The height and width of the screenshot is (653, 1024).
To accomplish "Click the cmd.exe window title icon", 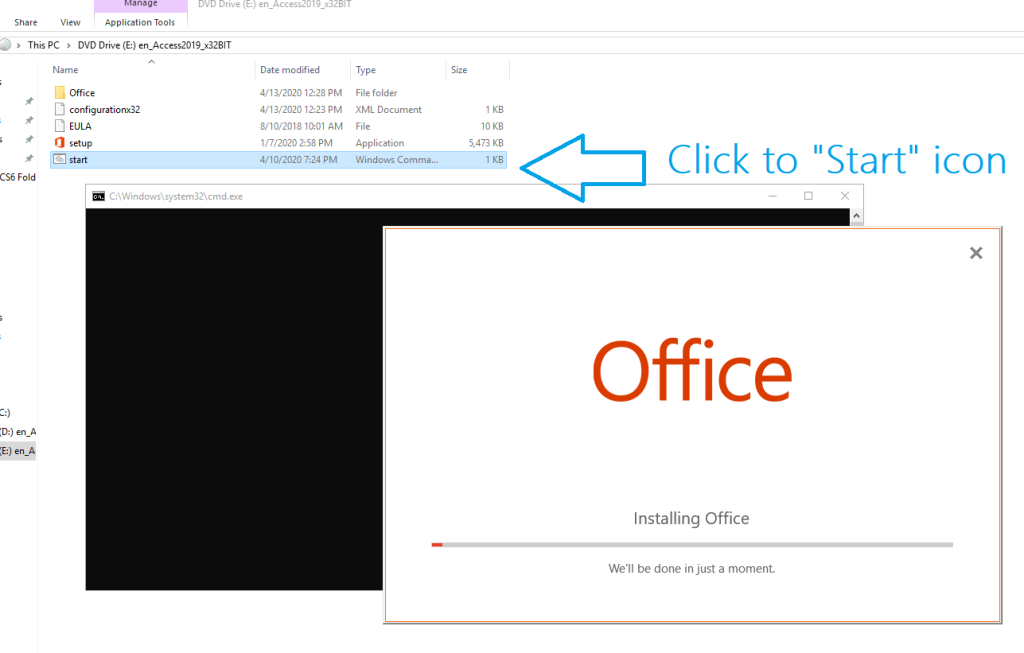I will (99, 196).
